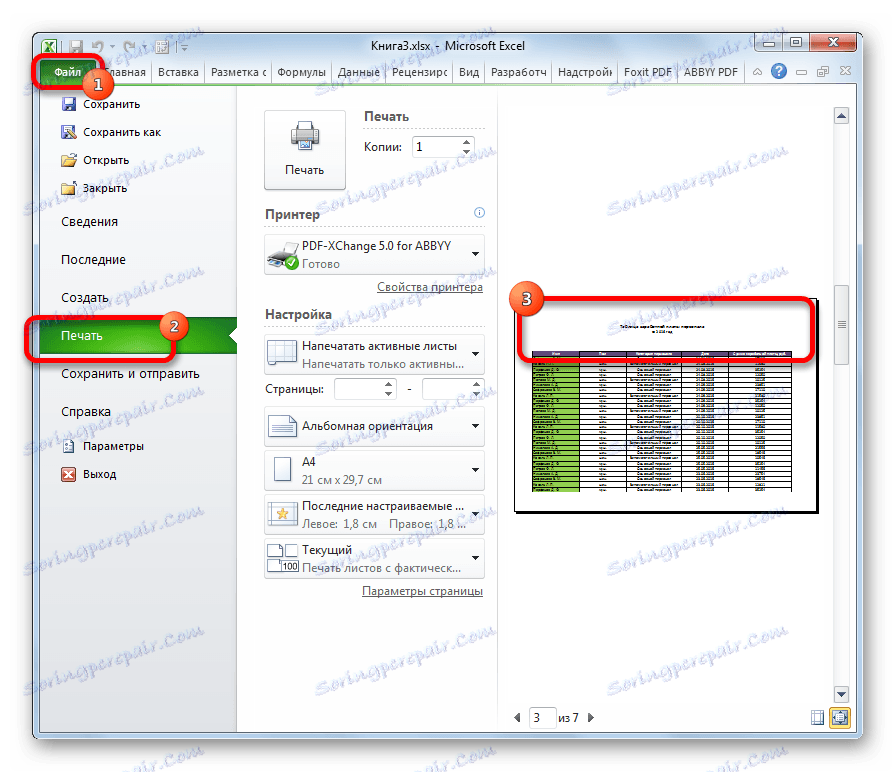Image resolution: width=896 pixels, height=772 pixels.
Task: Toggle the Zoom to Page preview button
Action: coord(841,718)
